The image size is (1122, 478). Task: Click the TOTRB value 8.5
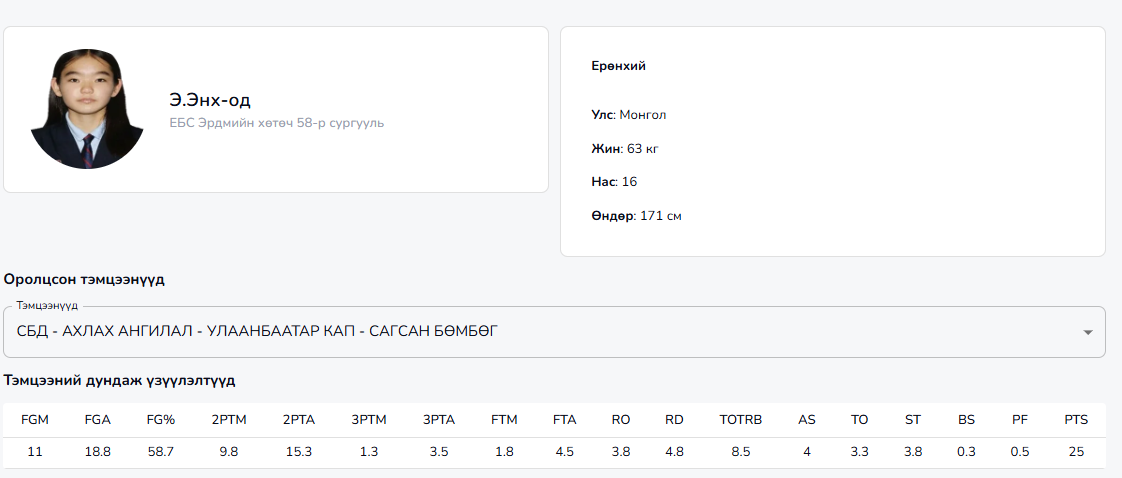[741, 452]
